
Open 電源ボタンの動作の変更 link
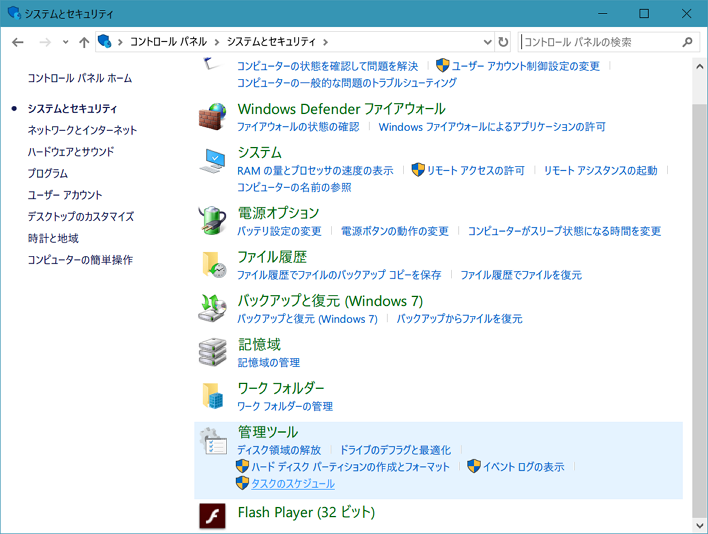[x=395, y=231]
